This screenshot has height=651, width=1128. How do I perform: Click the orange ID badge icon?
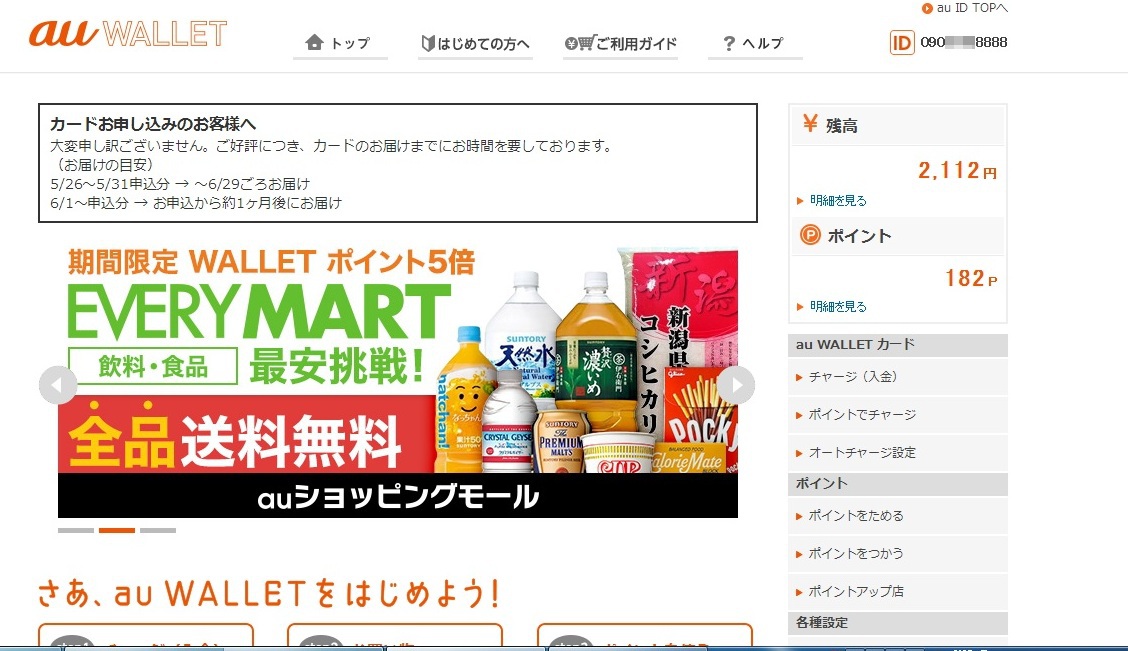[x=901, y=42]
